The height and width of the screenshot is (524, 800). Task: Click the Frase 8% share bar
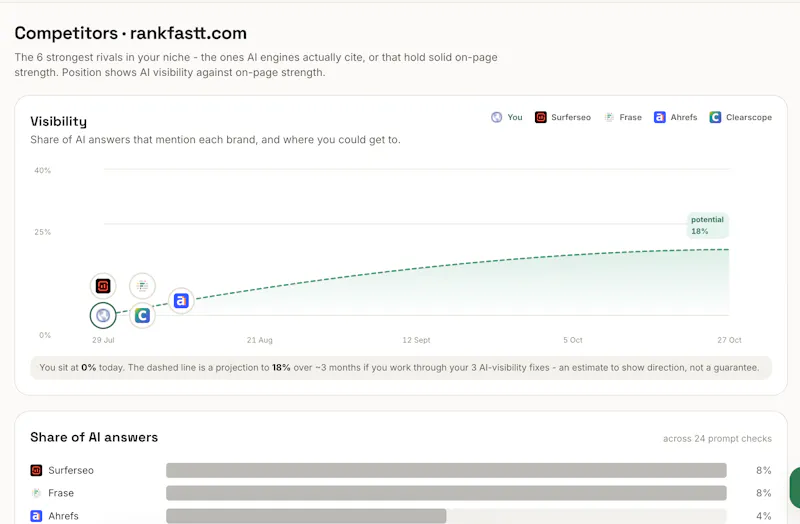446,493
